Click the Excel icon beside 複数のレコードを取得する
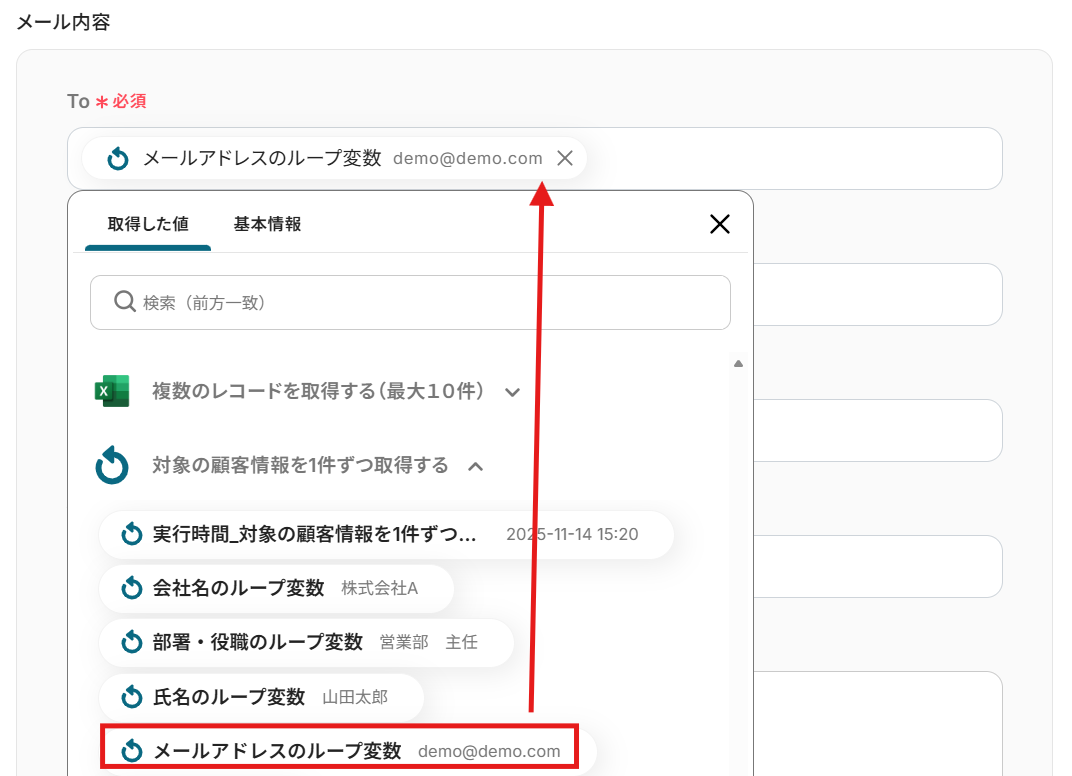 [x=112, y=391]
